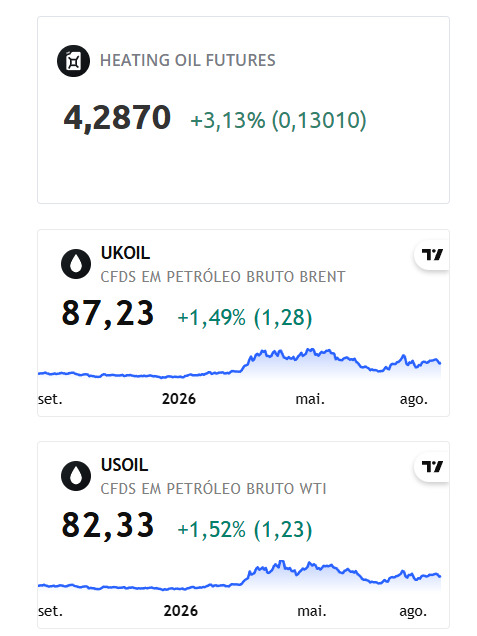
Task: Click the Heating Oil price 4,2870
Action: [x=117, y=118]
